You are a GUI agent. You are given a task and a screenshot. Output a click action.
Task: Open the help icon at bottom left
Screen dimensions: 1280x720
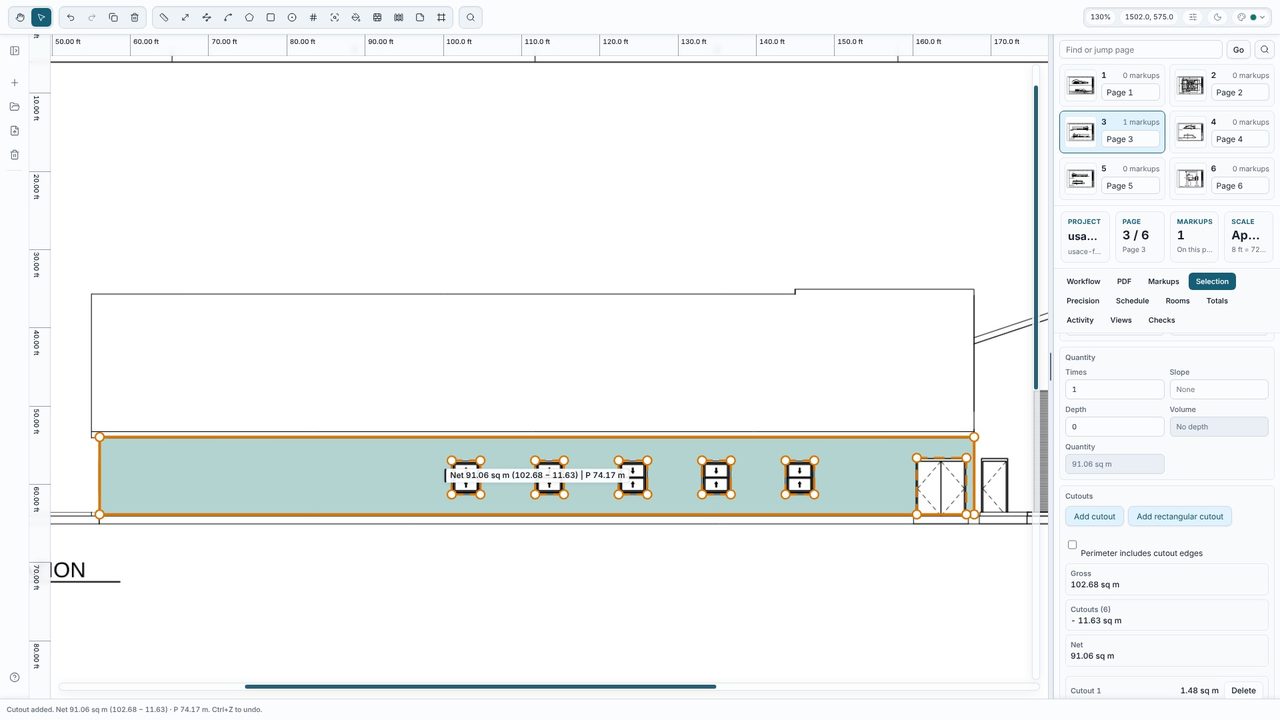click(x=14, y=678)
